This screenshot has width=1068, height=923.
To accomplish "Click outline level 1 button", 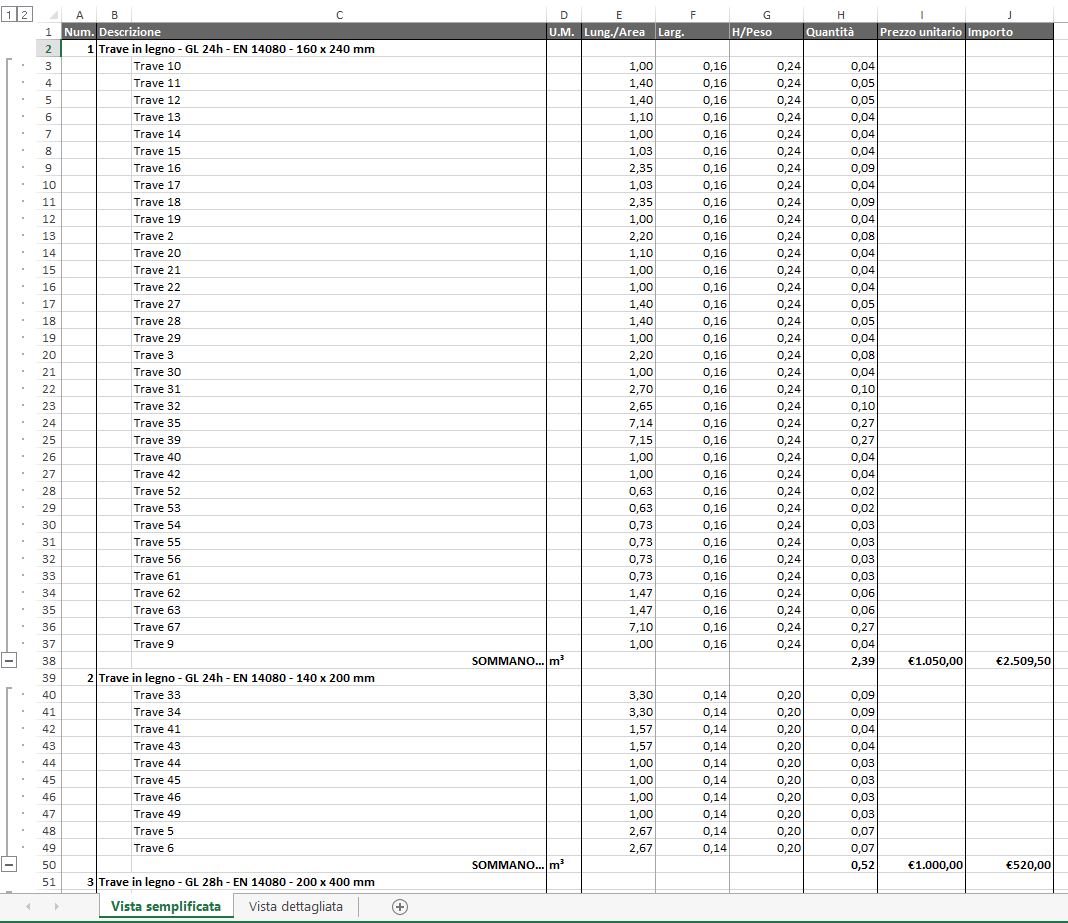I will (x=9, y=14).
